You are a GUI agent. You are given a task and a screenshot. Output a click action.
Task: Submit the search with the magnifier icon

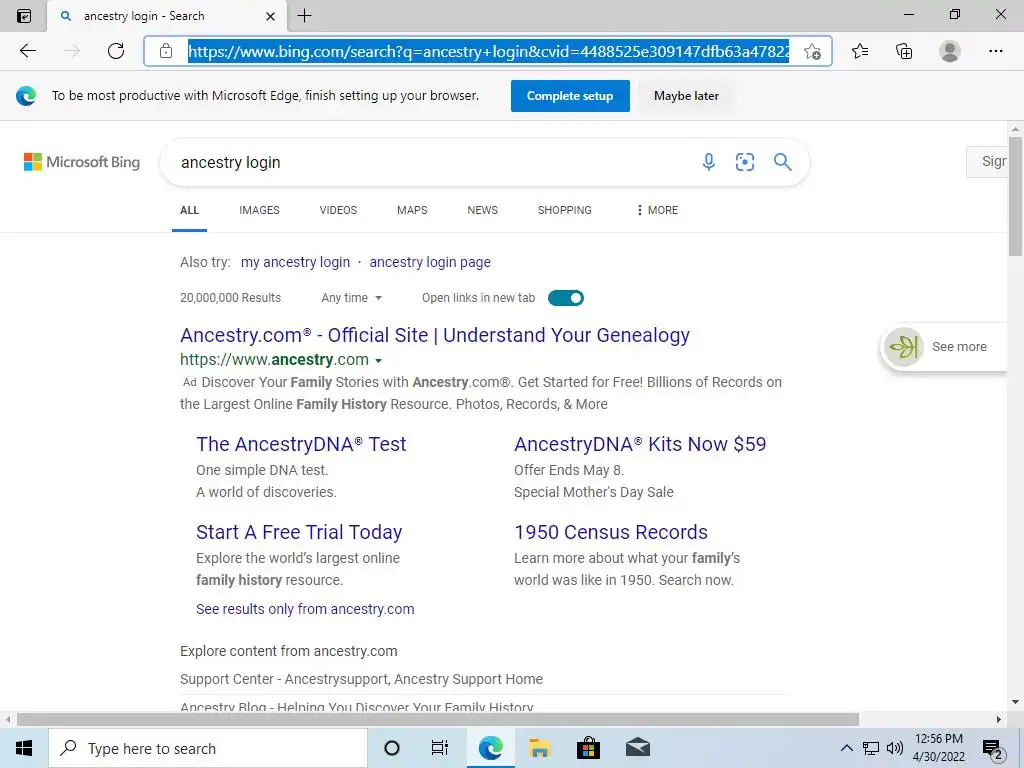(x=782, y=162)
